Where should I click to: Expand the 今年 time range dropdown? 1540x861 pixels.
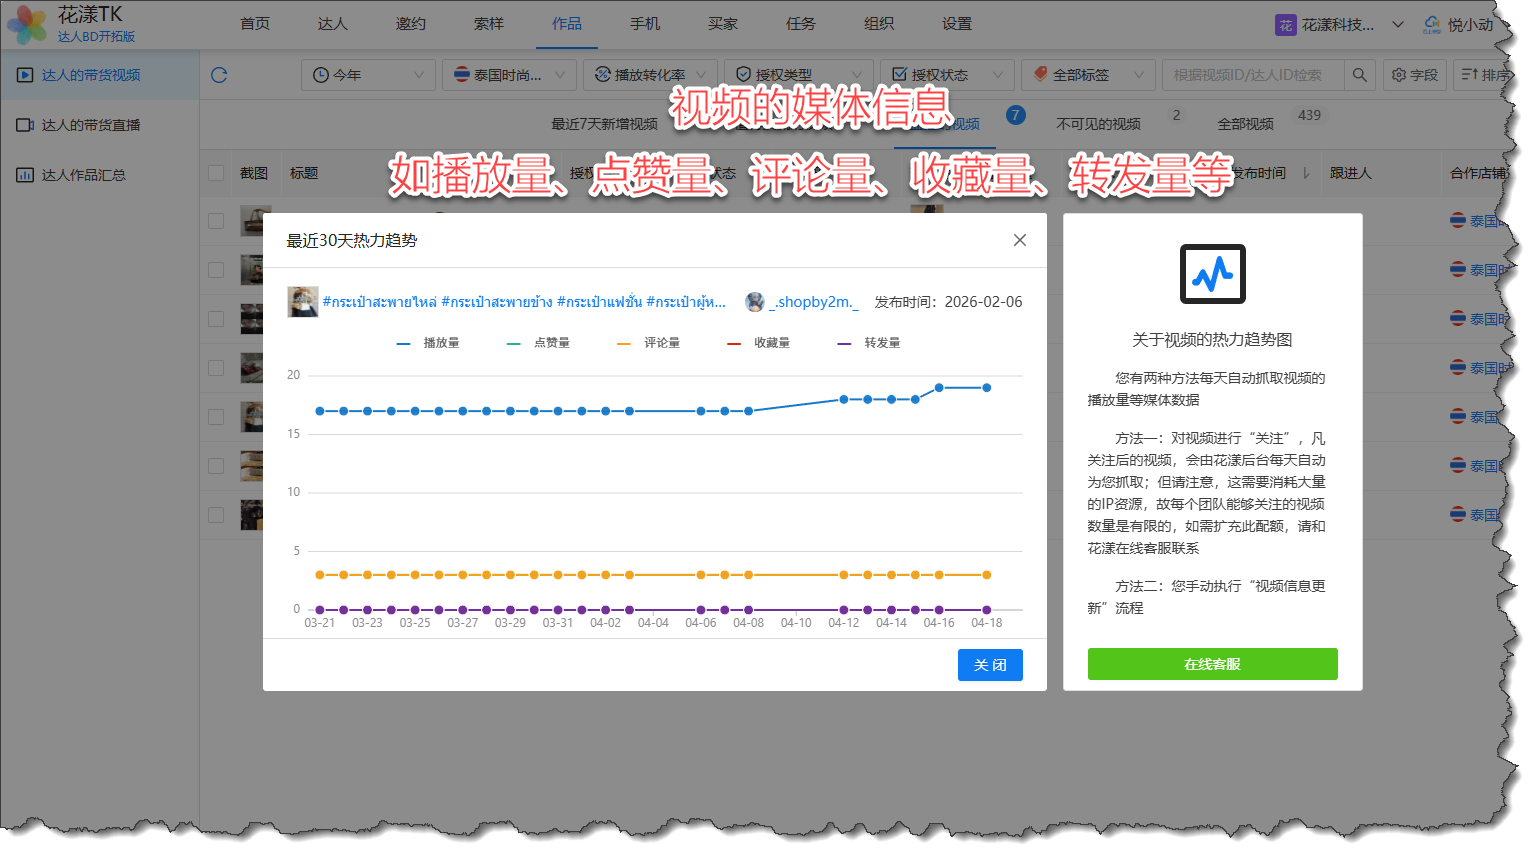(x=368, y=75)
